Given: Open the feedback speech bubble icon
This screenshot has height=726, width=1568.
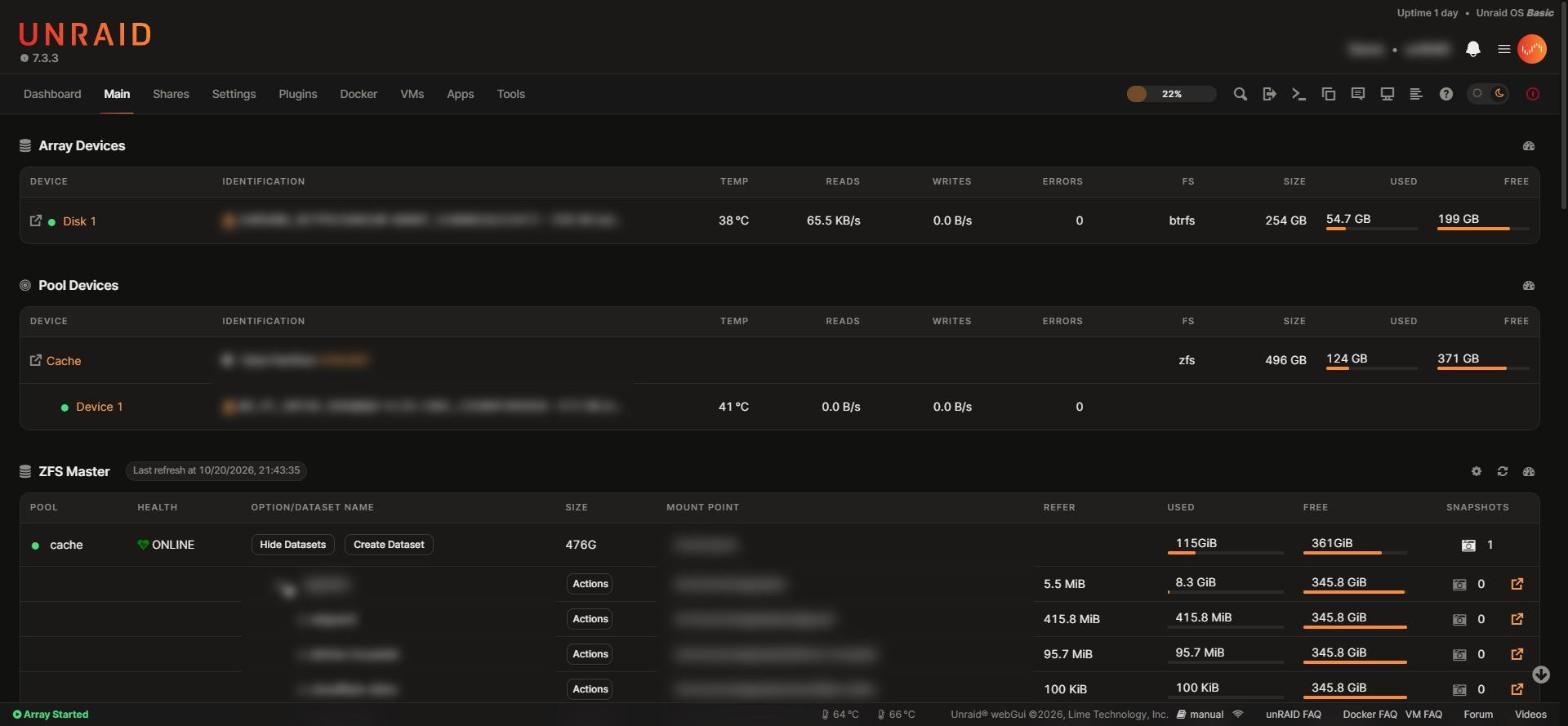Looking at the screenshot, I should click(1357, 94).
